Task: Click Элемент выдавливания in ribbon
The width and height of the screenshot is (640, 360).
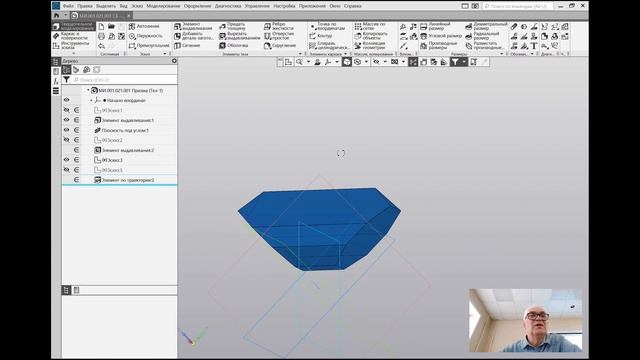Action: pyautogui.click(x=193, y=27)
